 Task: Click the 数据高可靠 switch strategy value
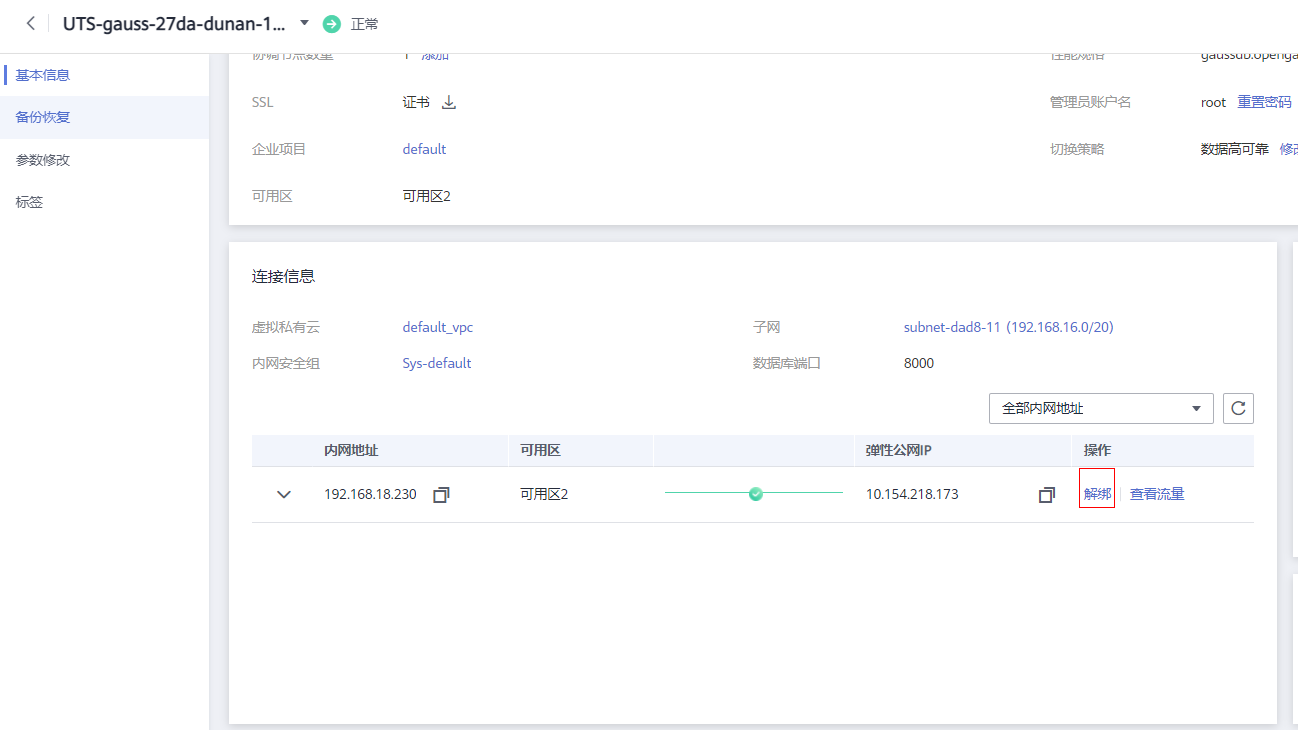pos(1235,149)
